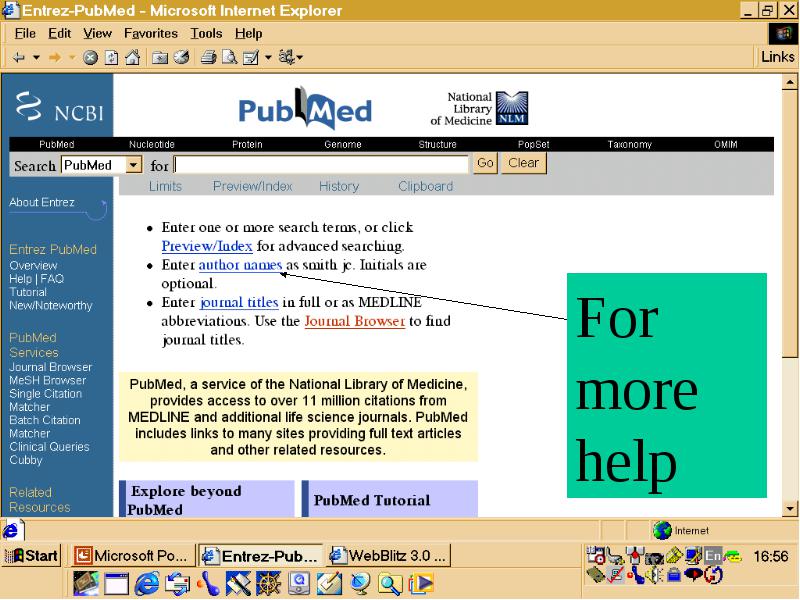Follow the journal titles link
The image size is (800, 600).
[239, 302]
